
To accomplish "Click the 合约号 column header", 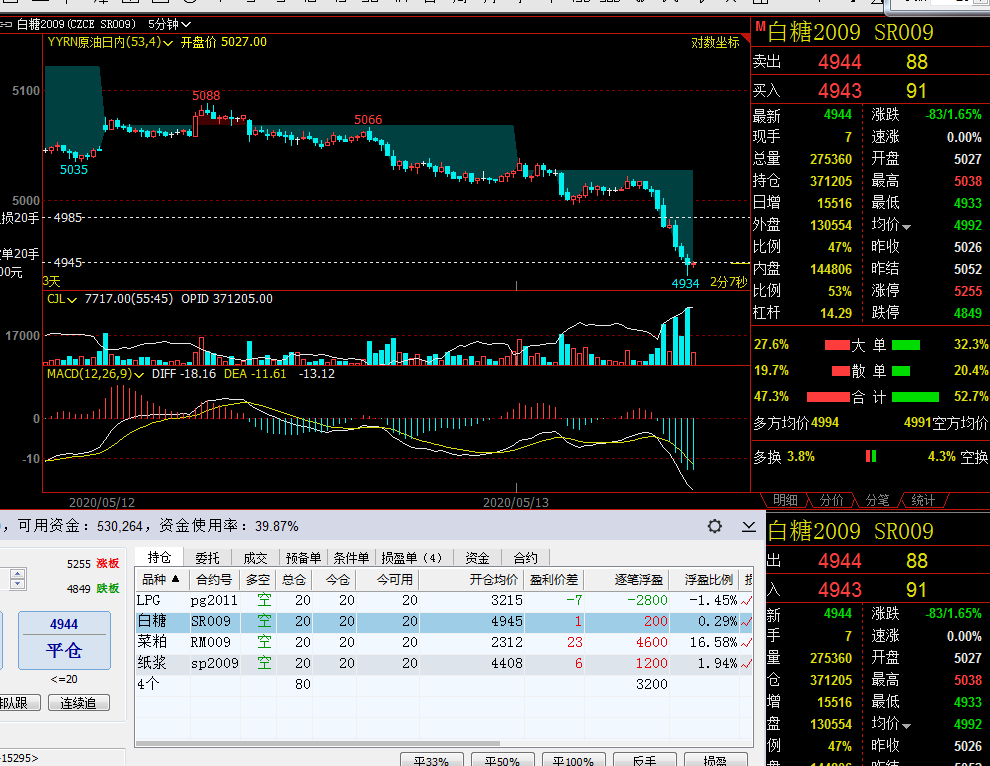I will [x=214, y=579].
